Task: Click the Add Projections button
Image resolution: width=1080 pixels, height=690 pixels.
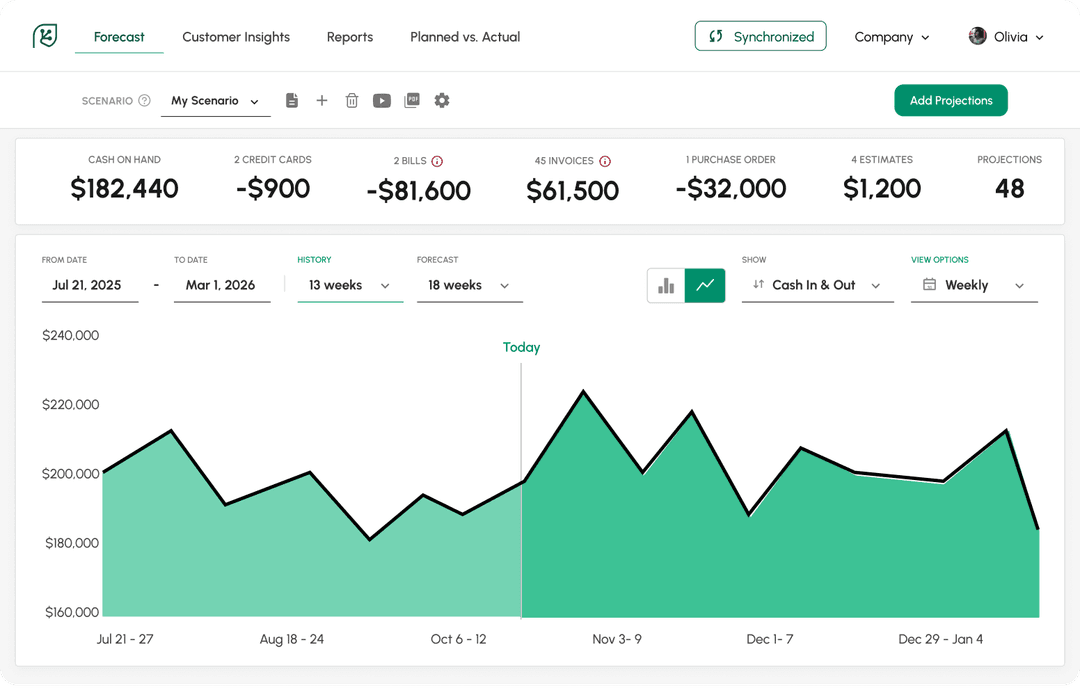Action: point(951,101)
